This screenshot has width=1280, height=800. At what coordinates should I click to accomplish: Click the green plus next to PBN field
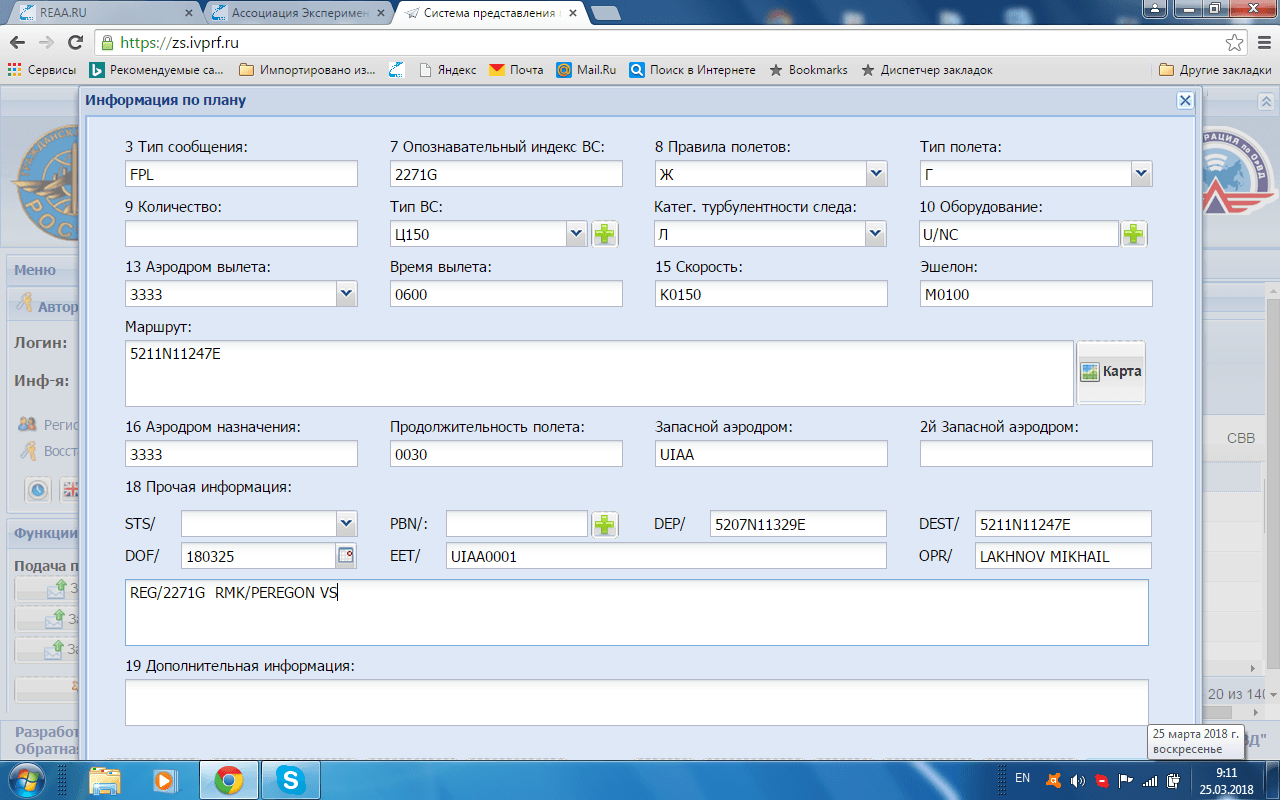tap(605, 524)
